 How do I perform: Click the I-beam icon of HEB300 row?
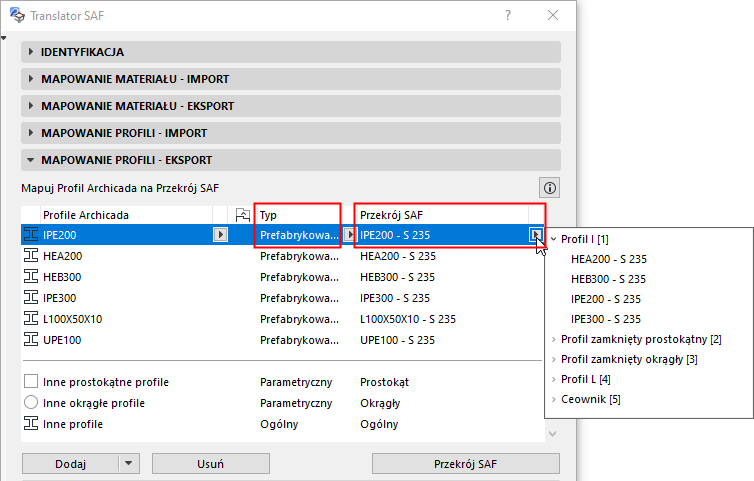31,277
